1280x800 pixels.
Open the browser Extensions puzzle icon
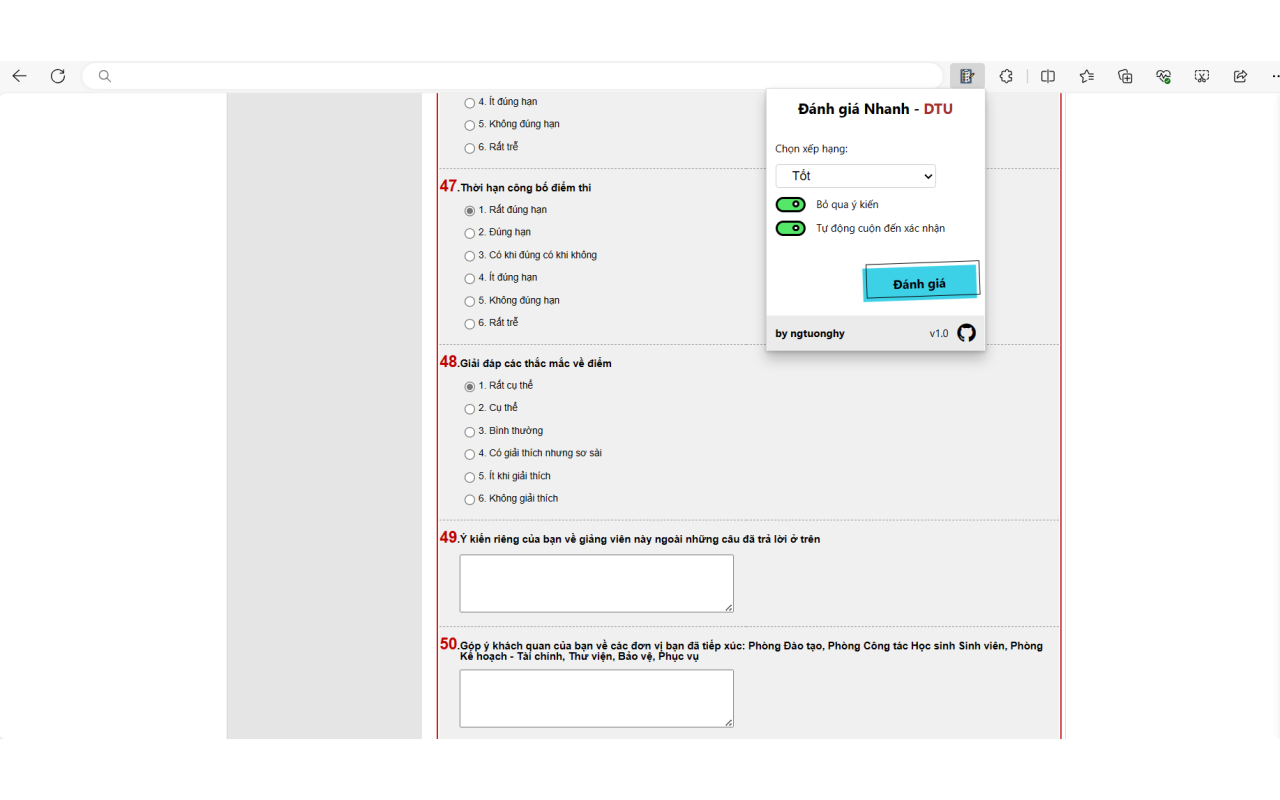click(1006, 76)
